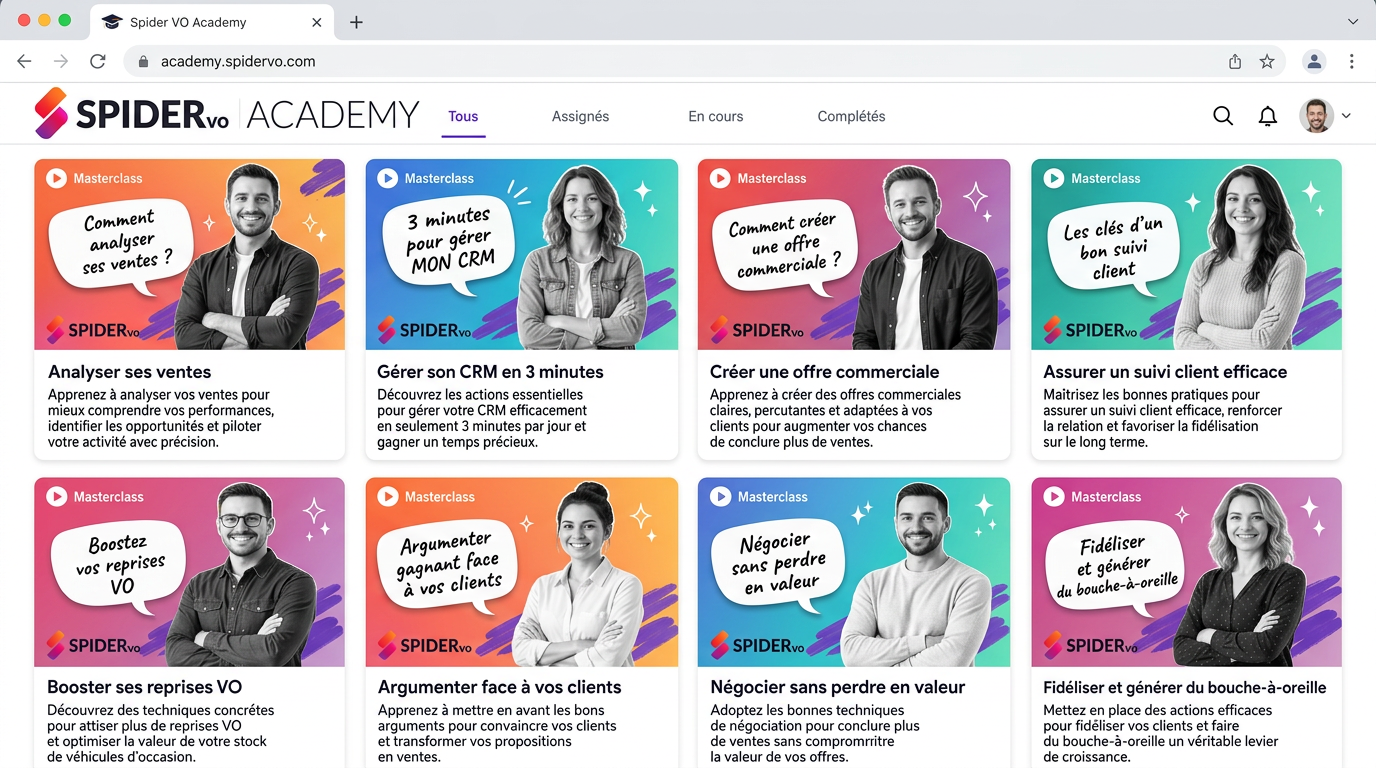Play icon on 'Argumenter gagnant face à vos clients' card

[387, 496]
